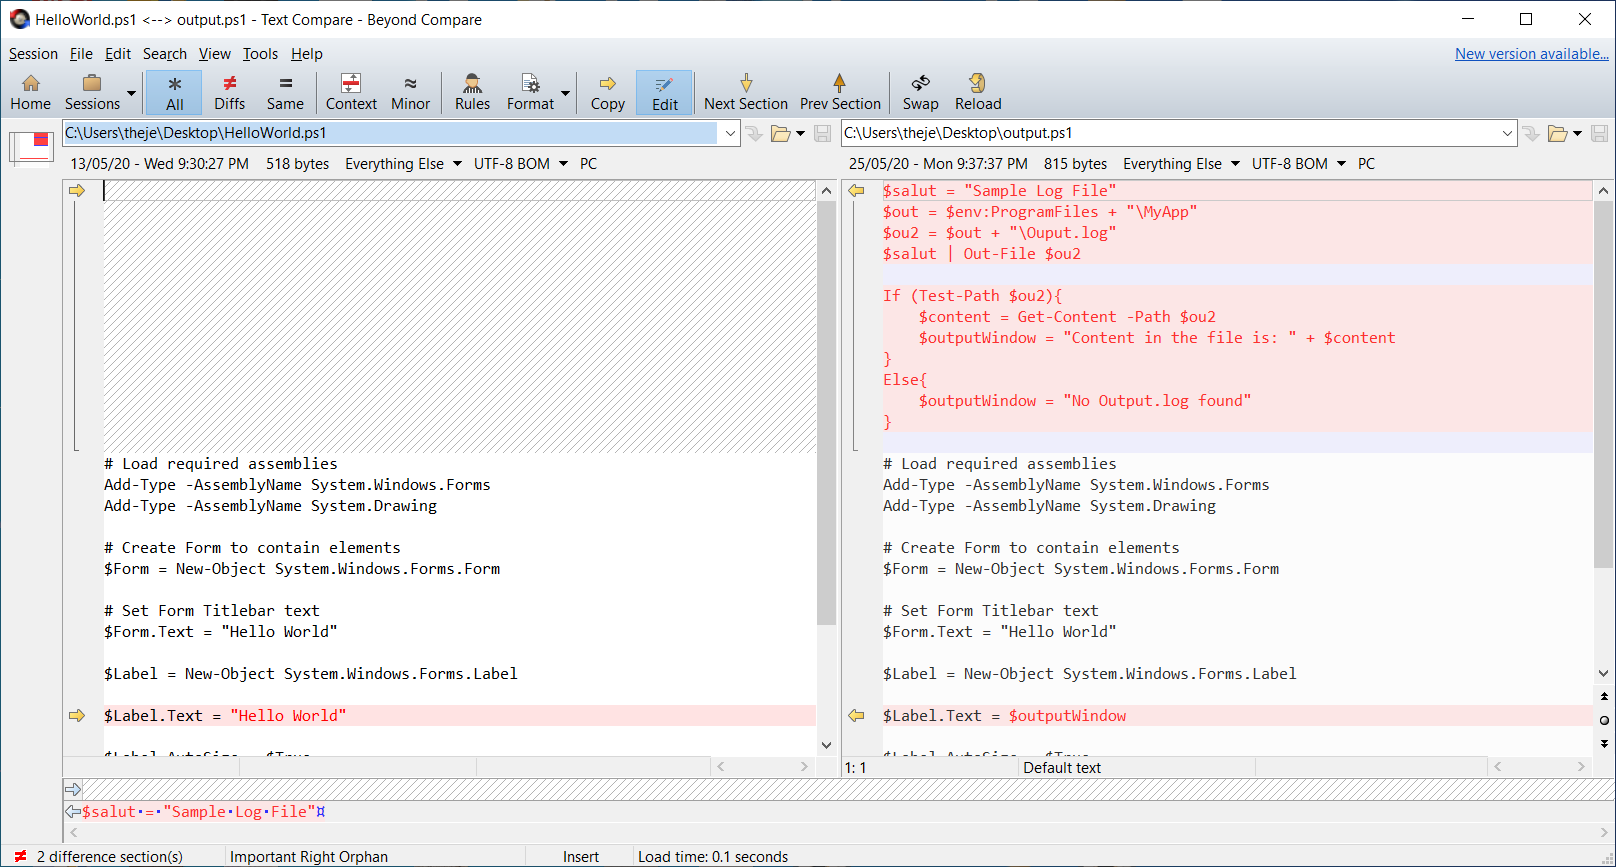This screenshot has width=1616, height=867.
Task: Expand right browse folder dropdown arrow
Action: coord(1578,134)
